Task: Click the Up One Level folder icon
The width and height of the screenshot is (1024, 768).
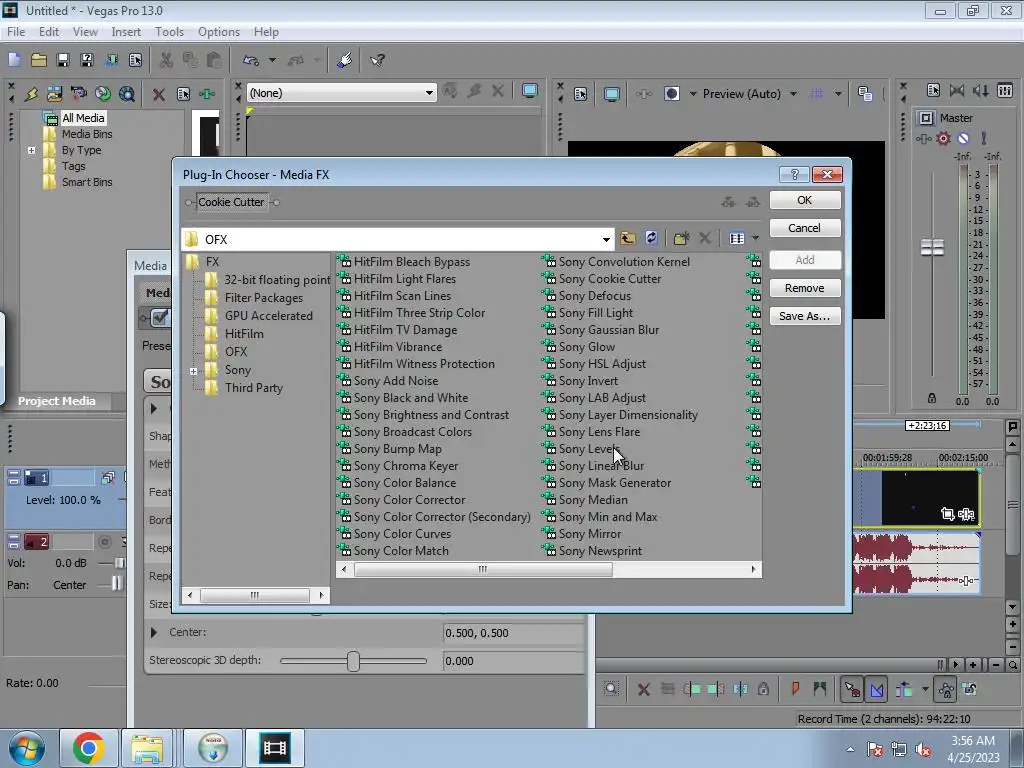Action: [628, 238]
